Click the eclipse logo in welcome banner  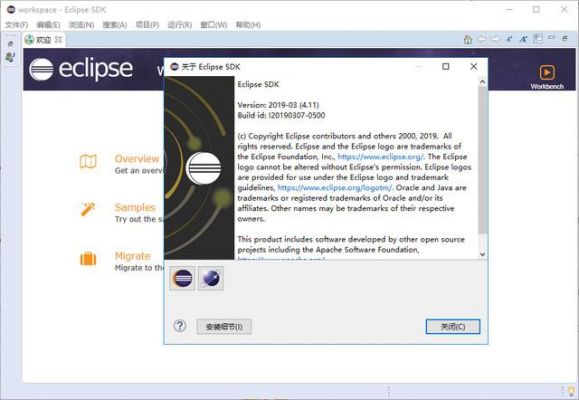81,69
